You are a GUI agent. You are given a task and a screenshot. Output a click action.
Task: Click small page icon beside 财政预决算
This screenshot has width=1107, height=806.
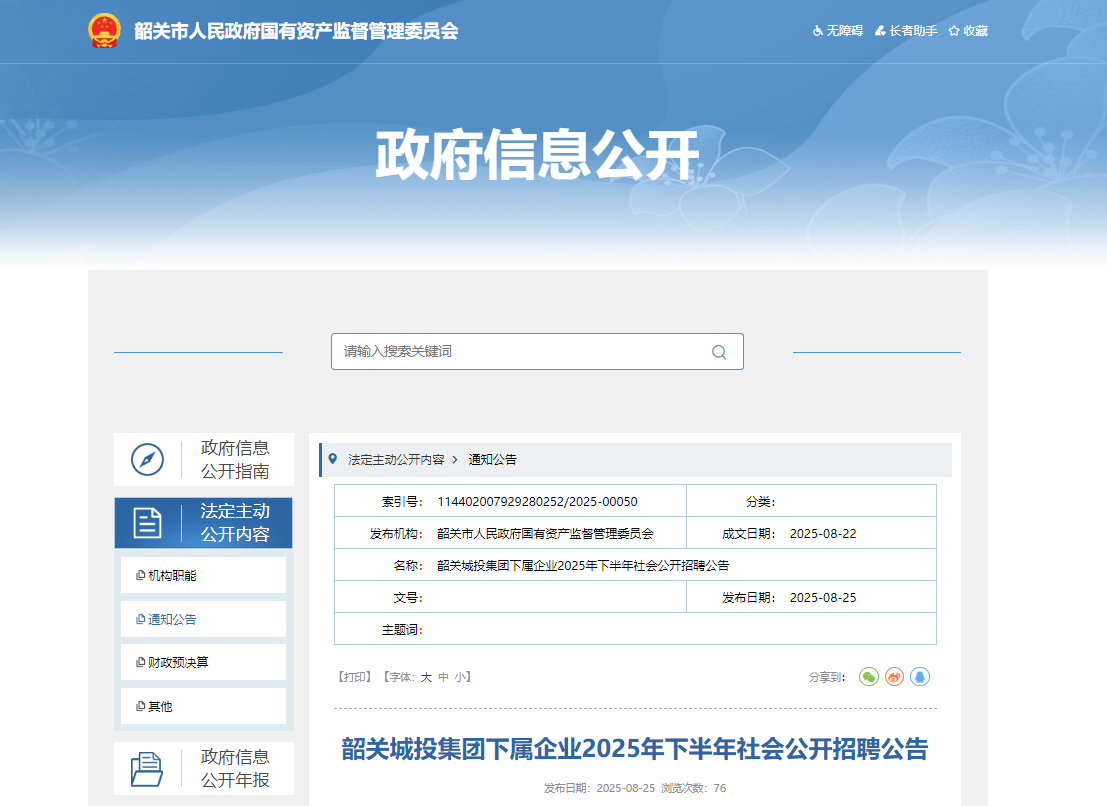140,662
